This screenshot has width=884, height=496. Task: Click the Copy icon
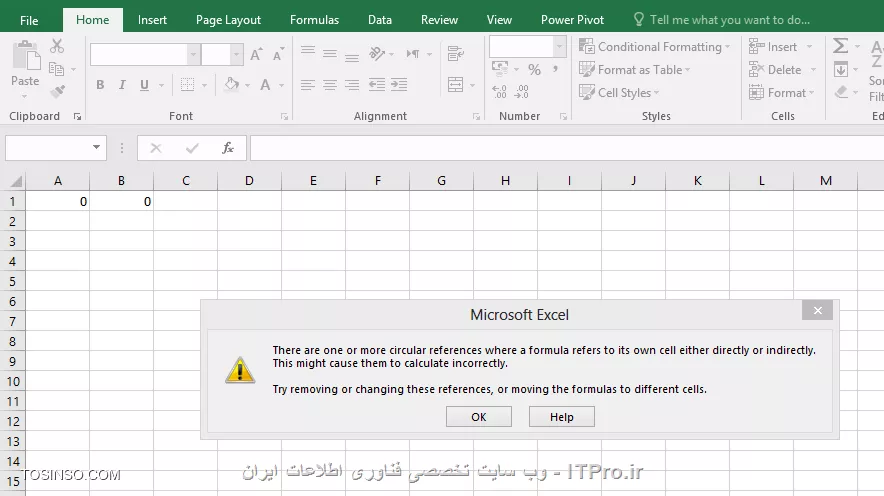[56, 69]
